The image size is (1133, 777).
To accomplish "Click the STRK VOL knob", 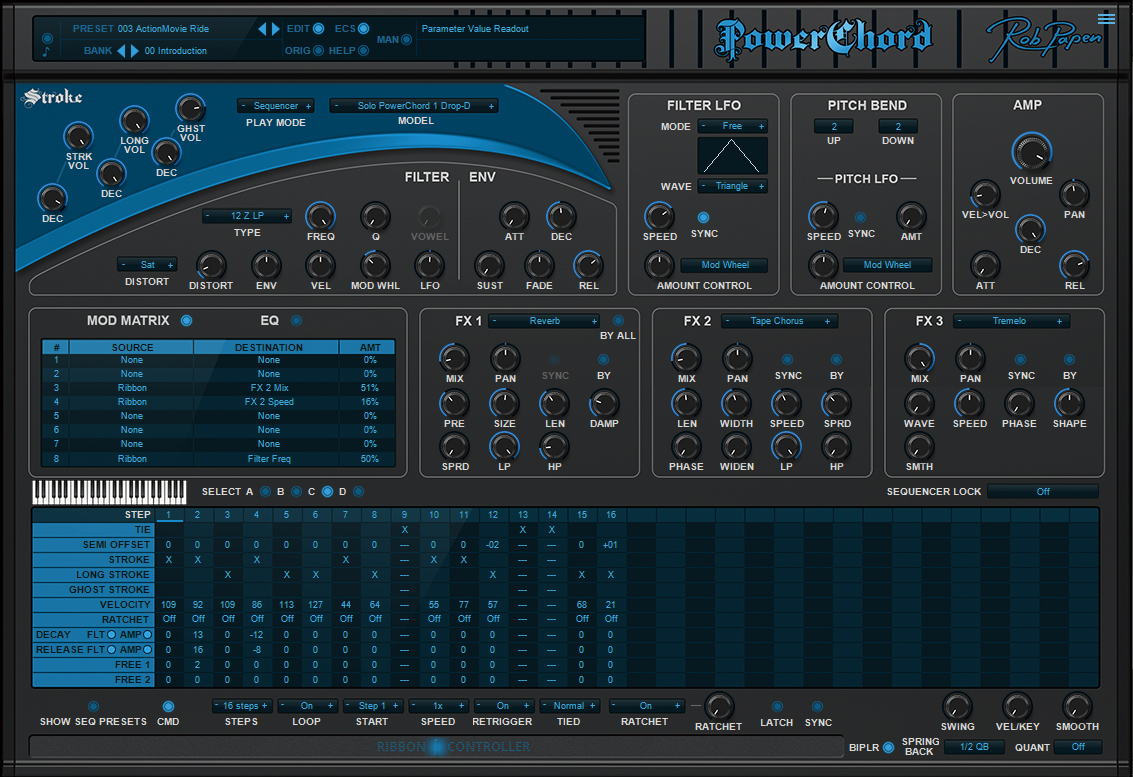I will 78,137.
